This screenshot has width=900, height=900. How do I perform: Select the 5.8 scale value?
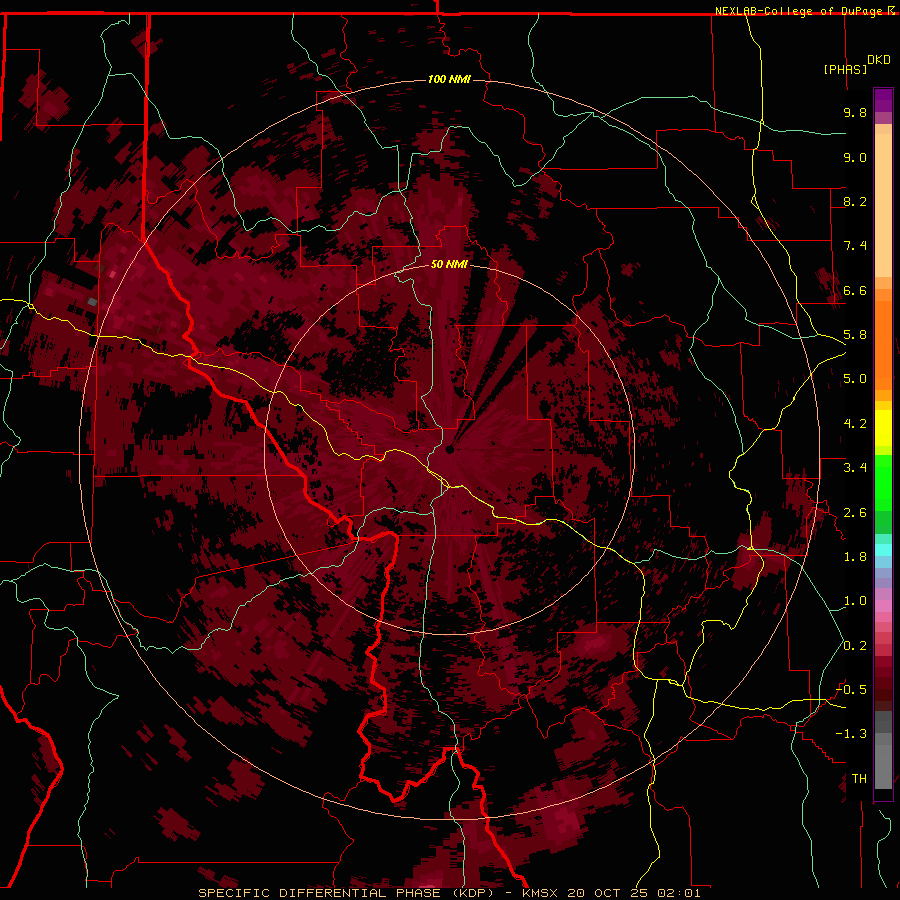(855, 335)
